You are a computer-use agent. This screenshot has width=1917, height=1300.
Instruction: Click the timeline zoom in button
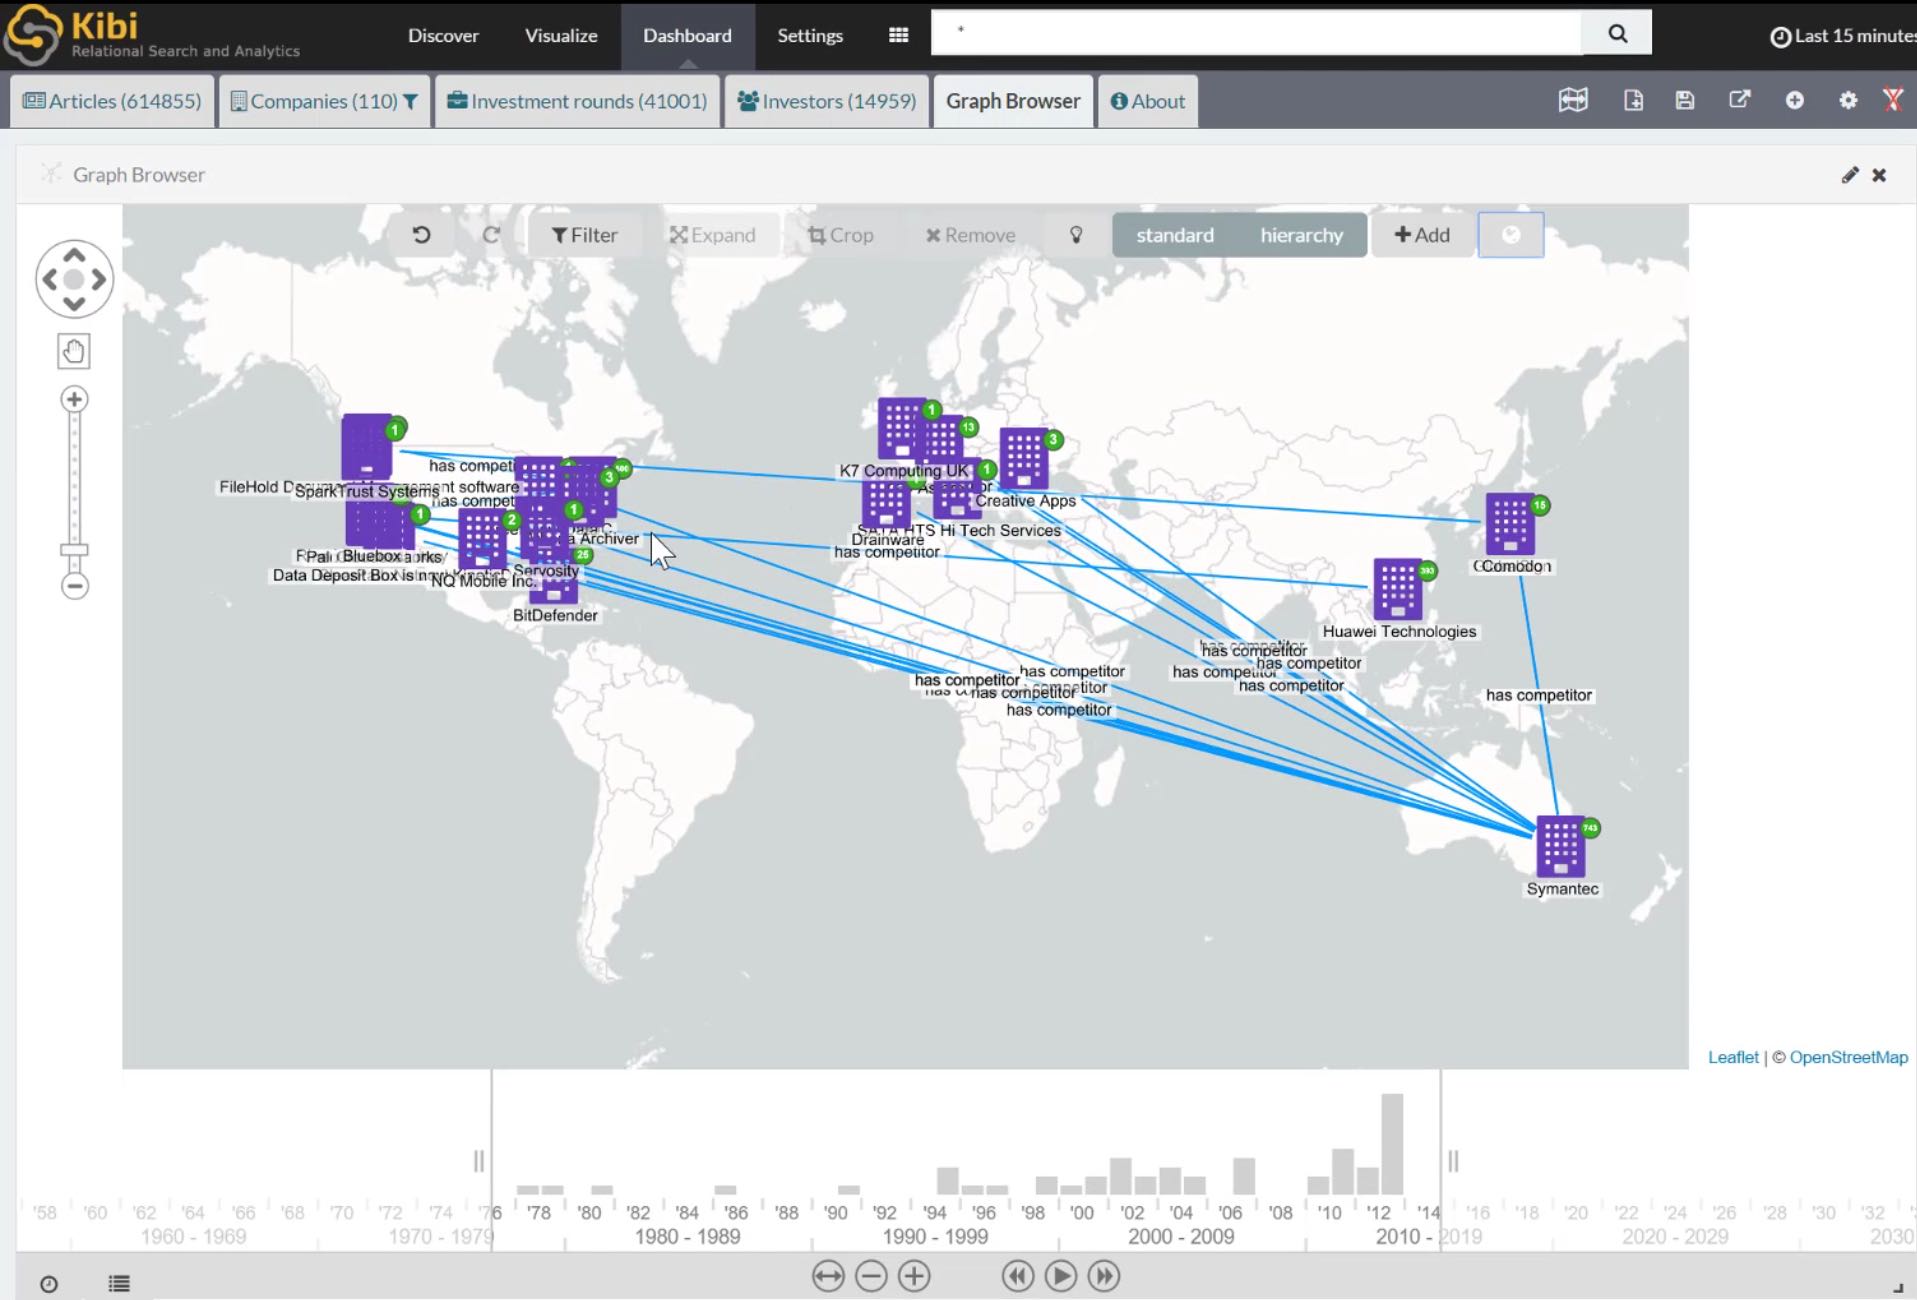pos(914,1276)
